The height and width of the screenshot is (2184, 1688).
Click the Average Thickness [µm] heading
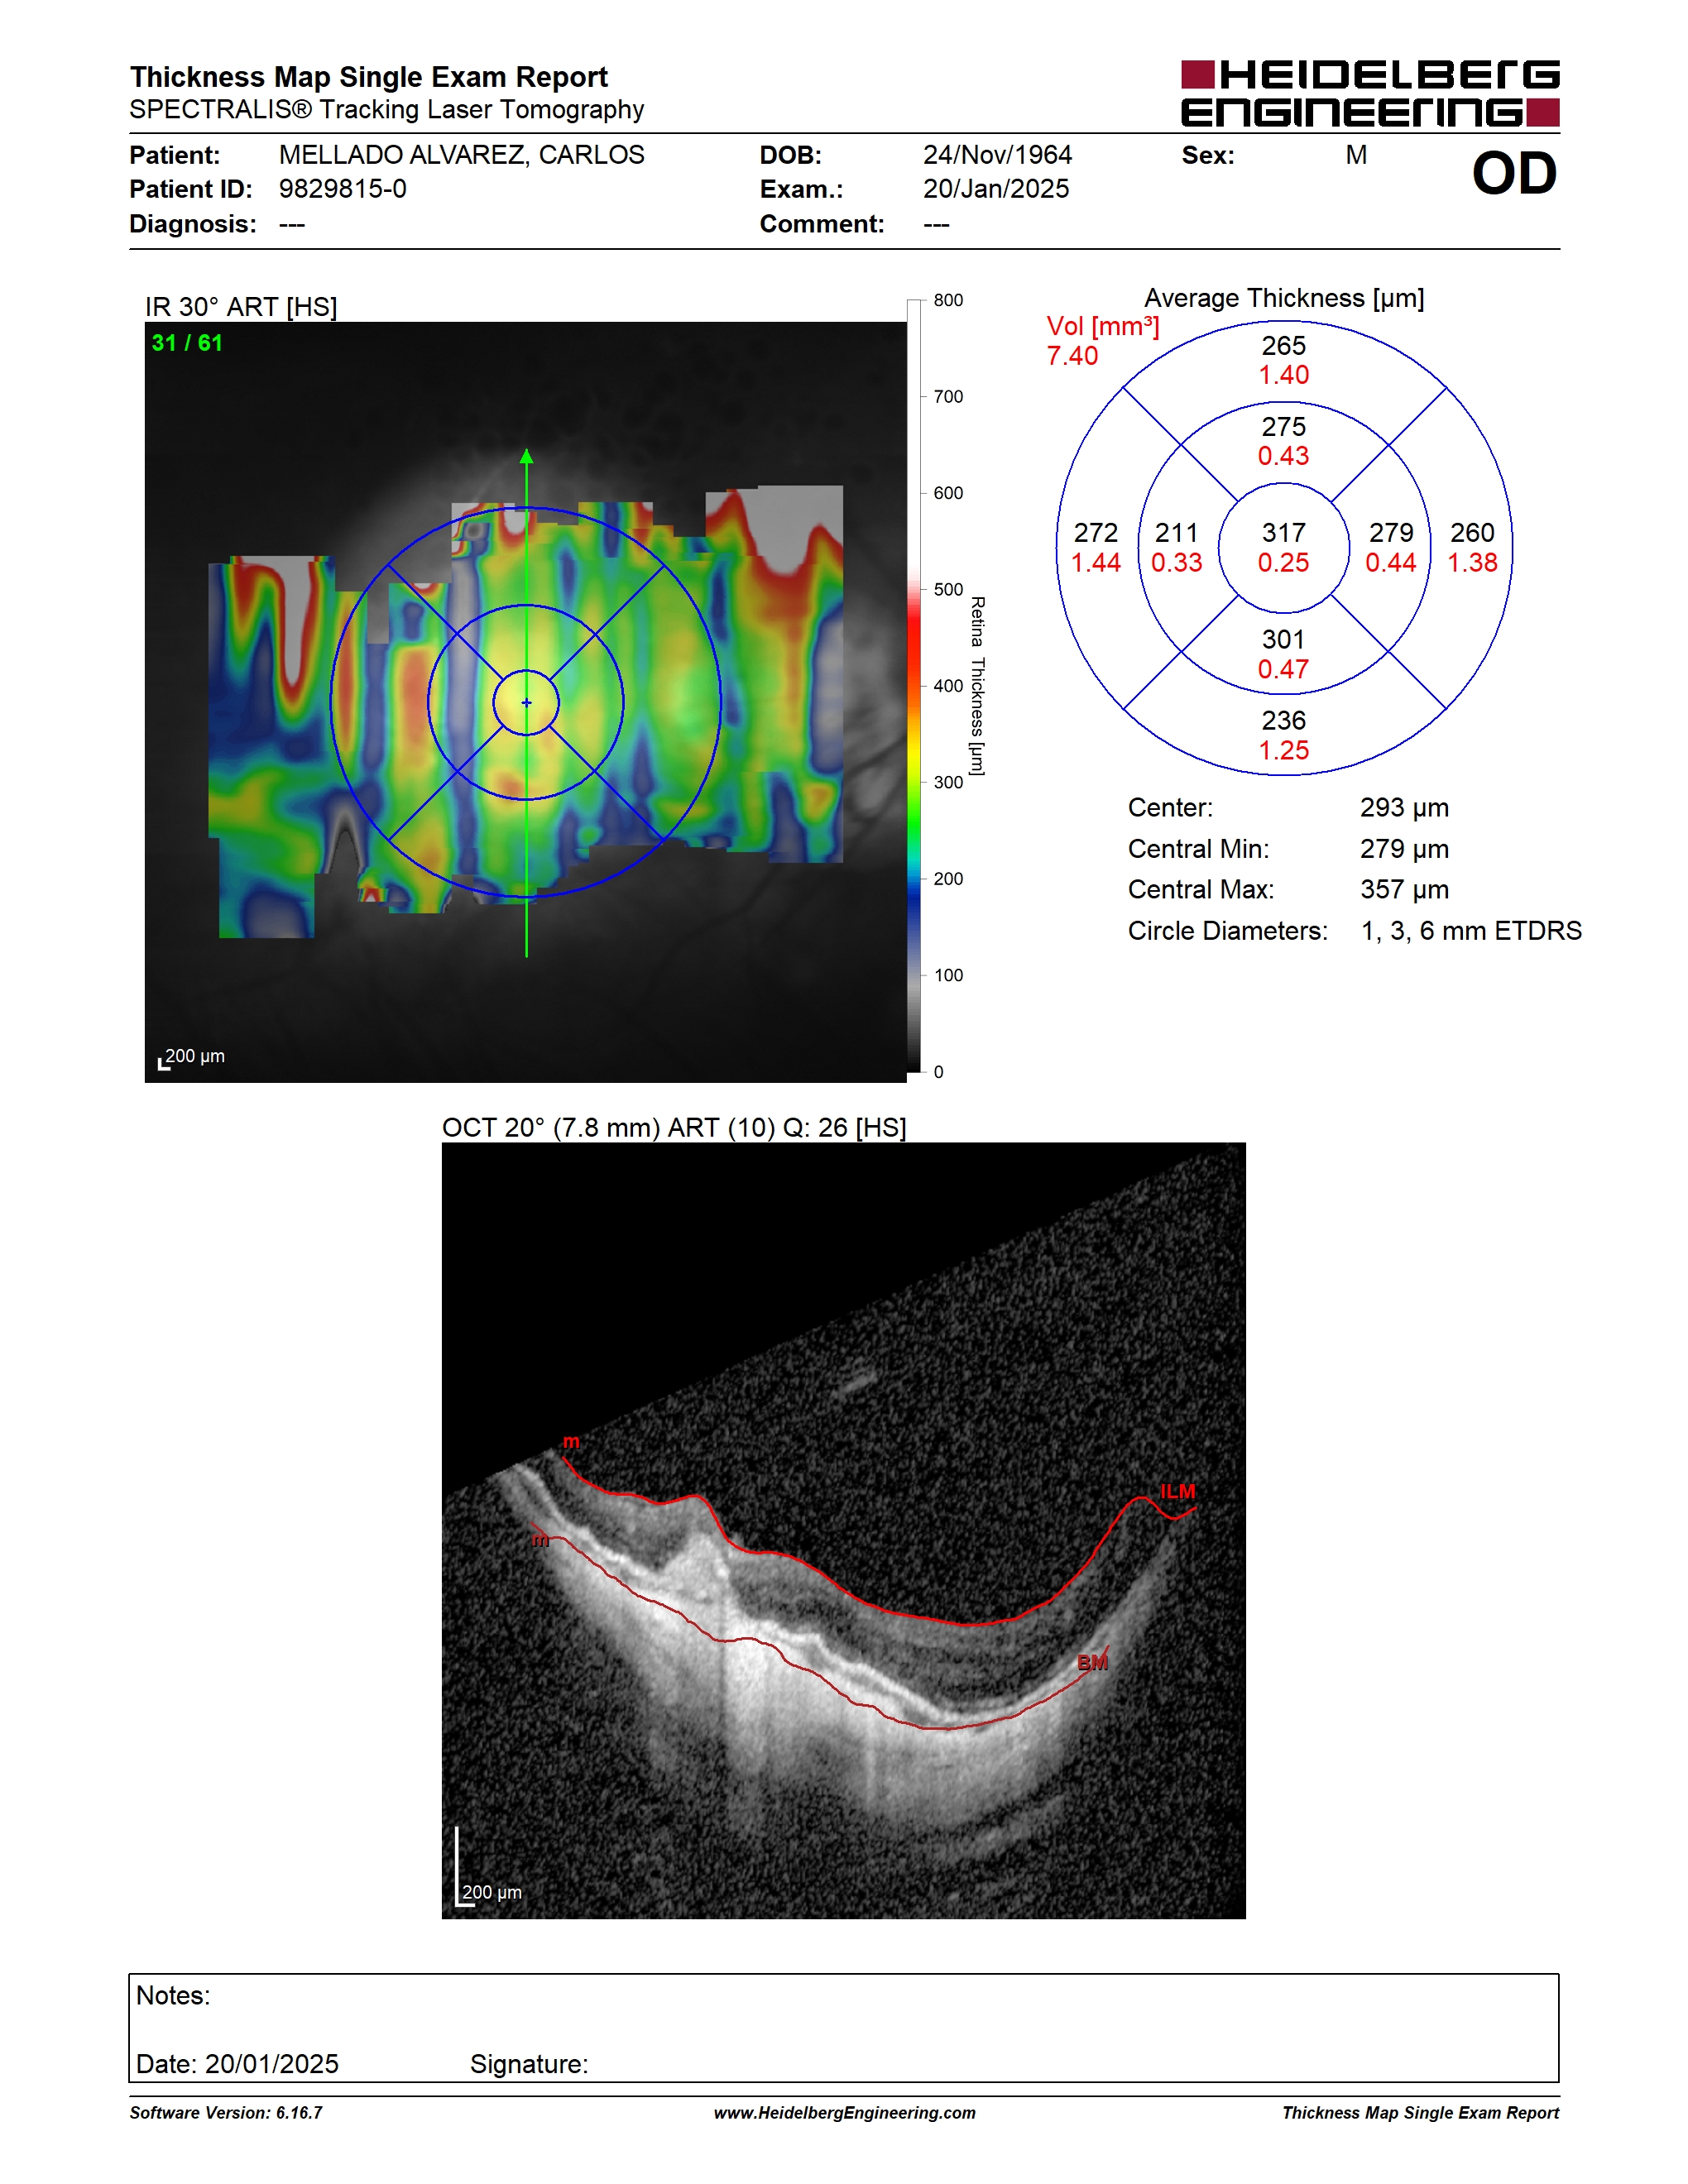tap(1284, 298)
